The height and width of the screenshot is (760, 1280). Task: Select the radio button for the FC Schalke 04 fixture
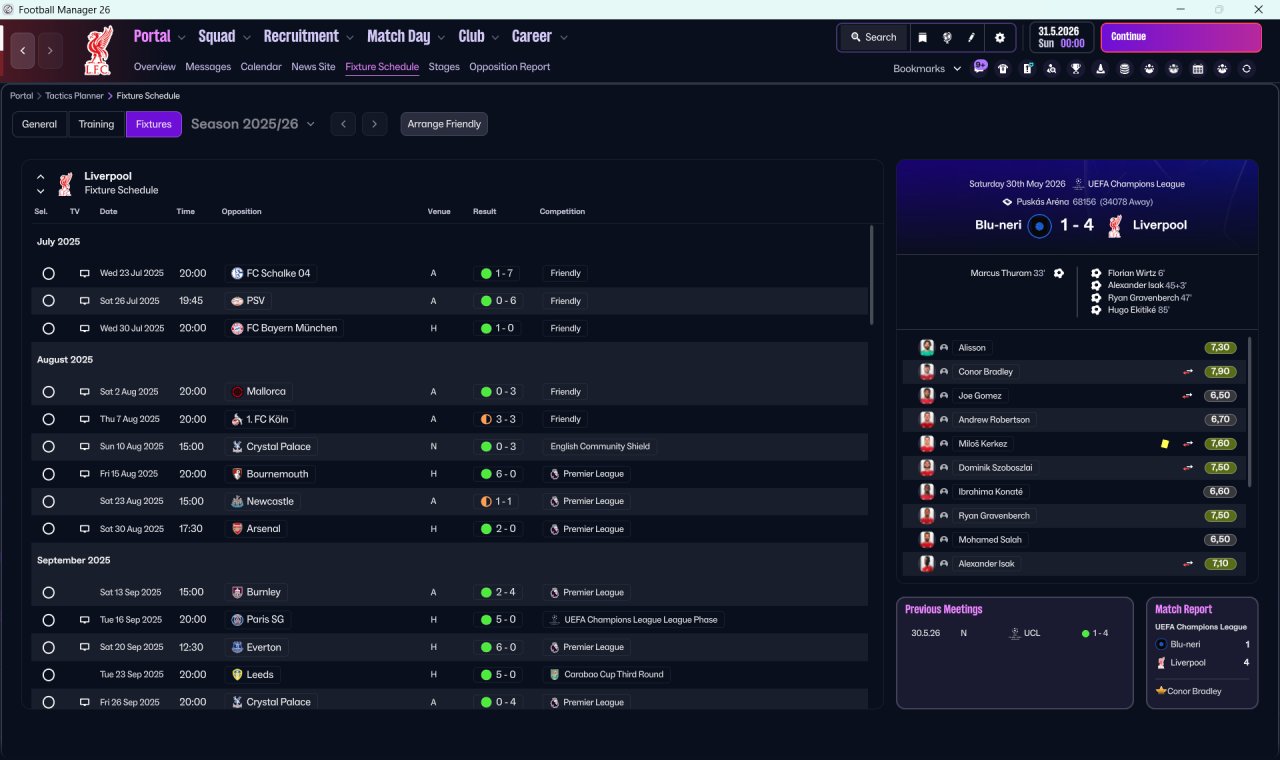point(48,273)
